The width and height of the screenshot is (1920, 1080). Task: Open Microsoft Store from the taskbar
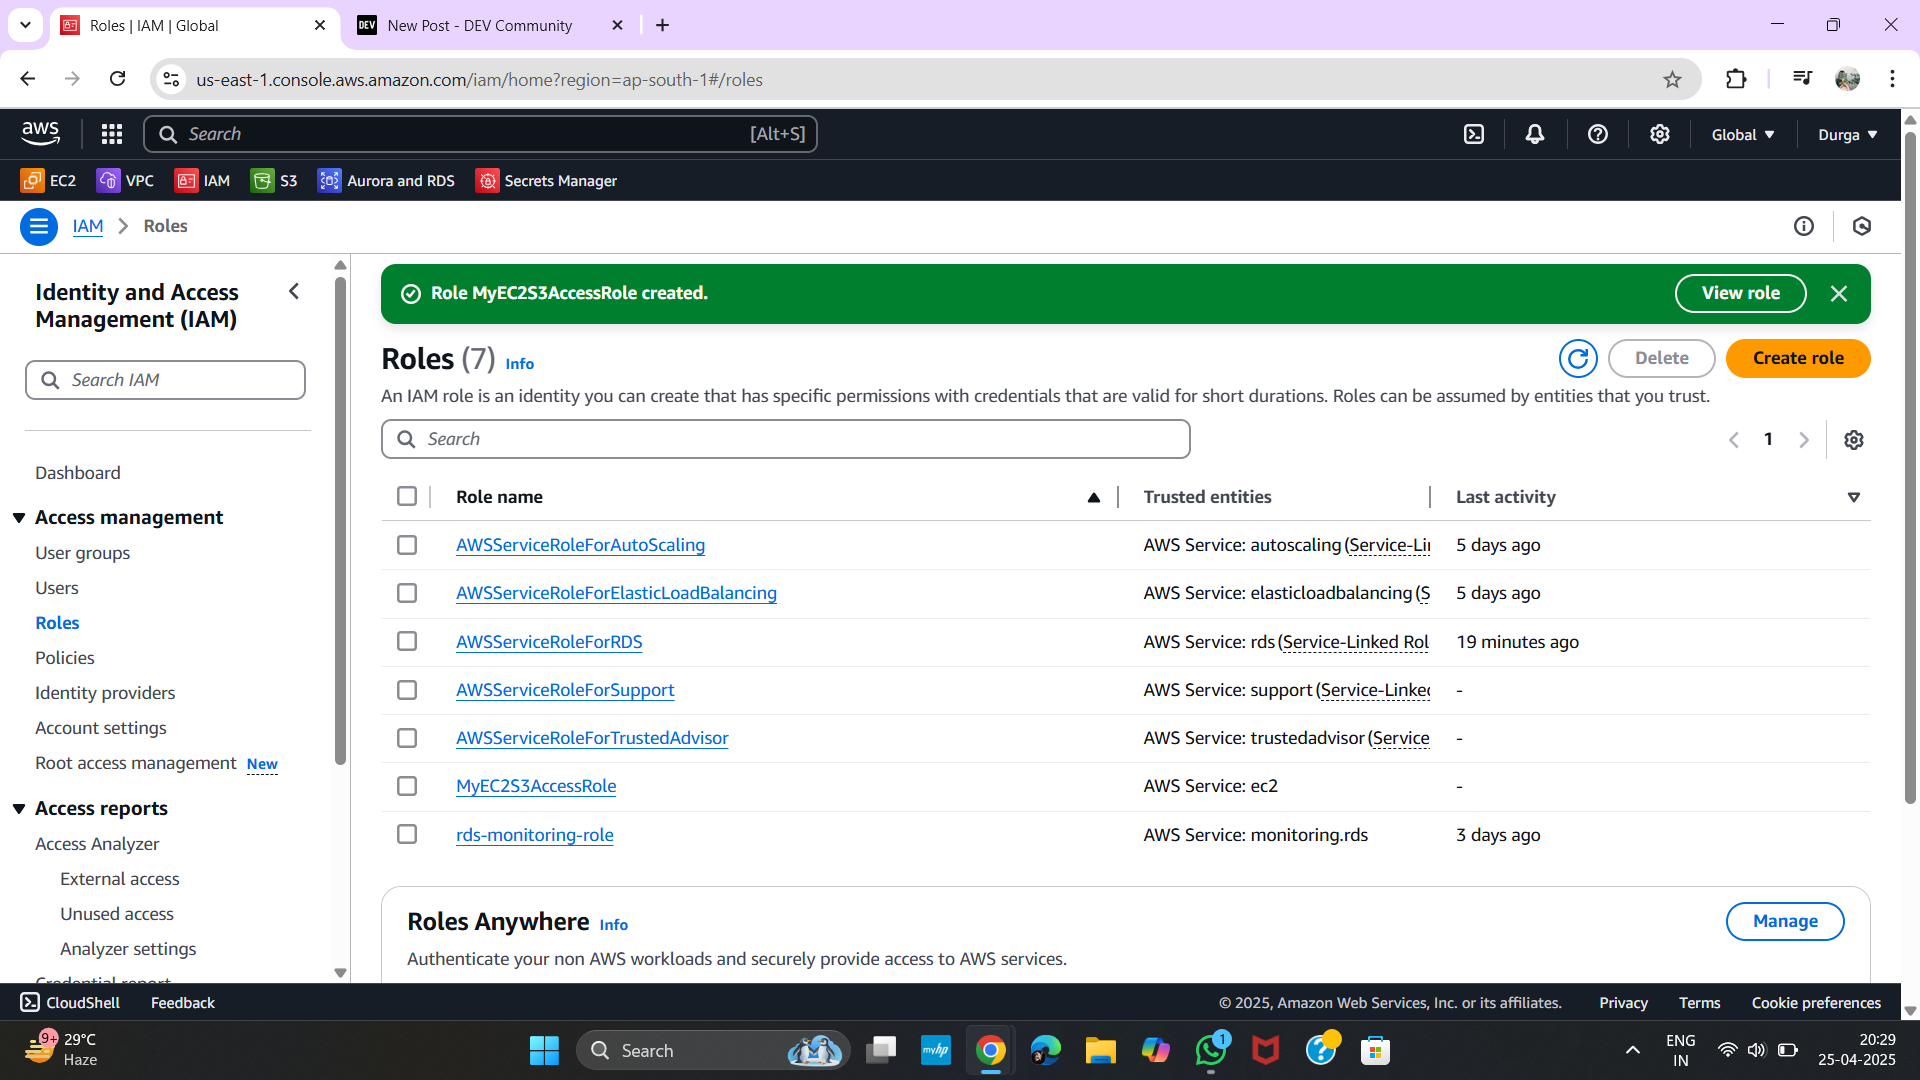coord(1376,1051)
